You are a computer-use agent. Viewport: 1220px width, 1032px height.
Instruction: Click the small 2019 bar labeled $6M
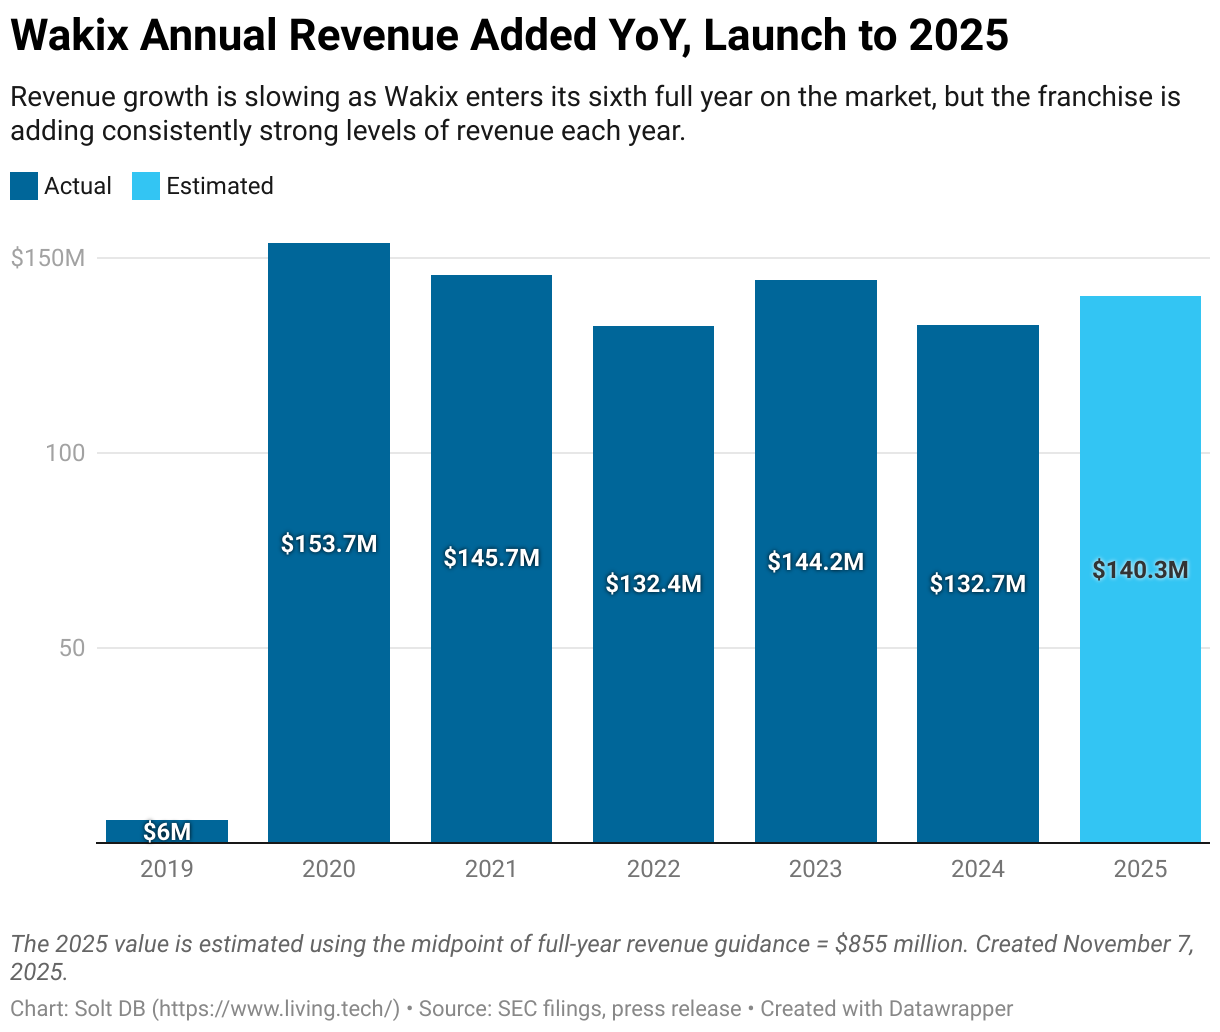point(167,828)
